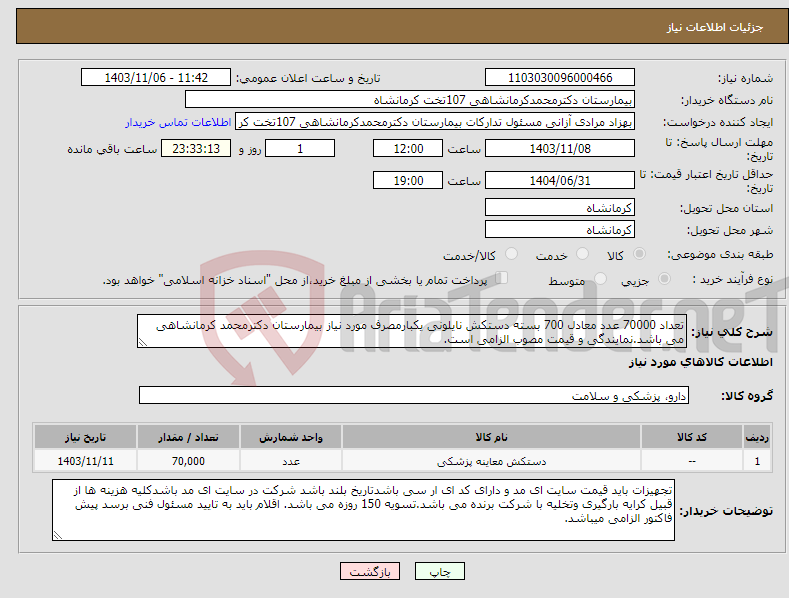The width and height of the screenshot is (789, 598).
Task: Select the متوسط purchase type radio
Action: click(x=600, y=278)
